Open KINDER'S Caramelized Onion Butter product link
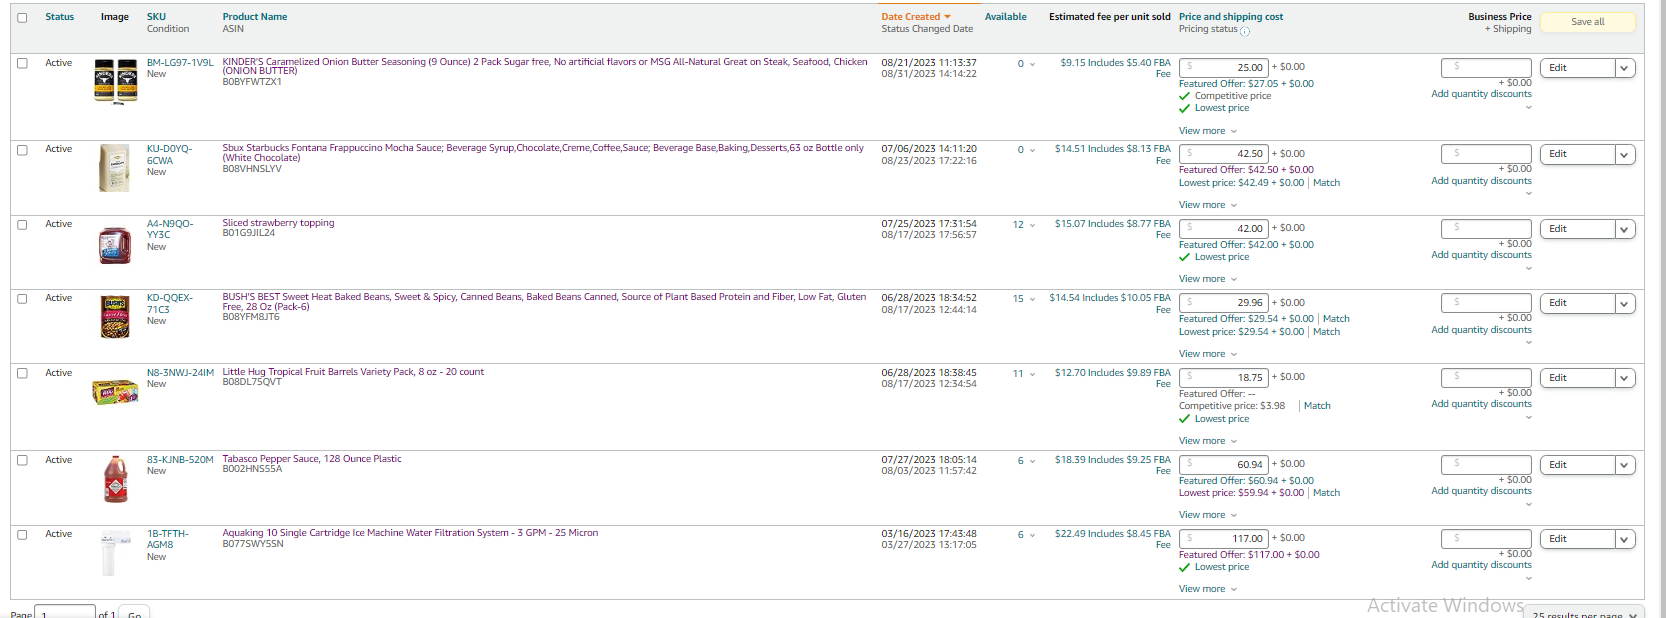 point(545,66)
